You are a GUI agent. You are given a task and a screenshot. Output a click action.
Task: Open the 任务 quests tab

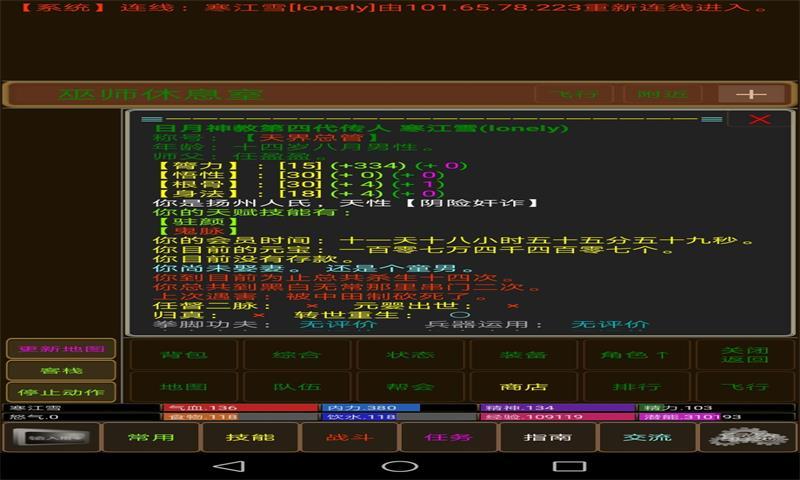[x=448, y=437]
